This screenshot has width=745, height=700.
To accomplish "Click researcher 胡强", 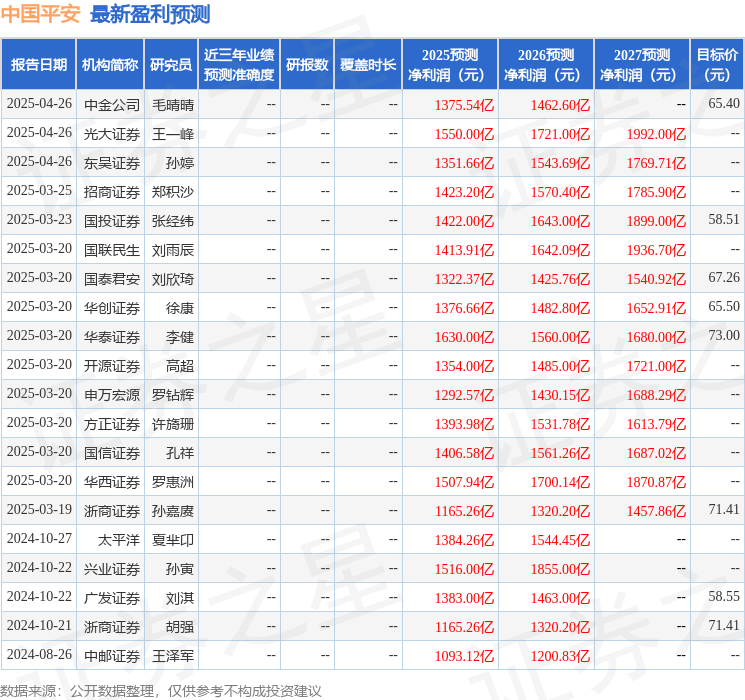I will [180, 627].
